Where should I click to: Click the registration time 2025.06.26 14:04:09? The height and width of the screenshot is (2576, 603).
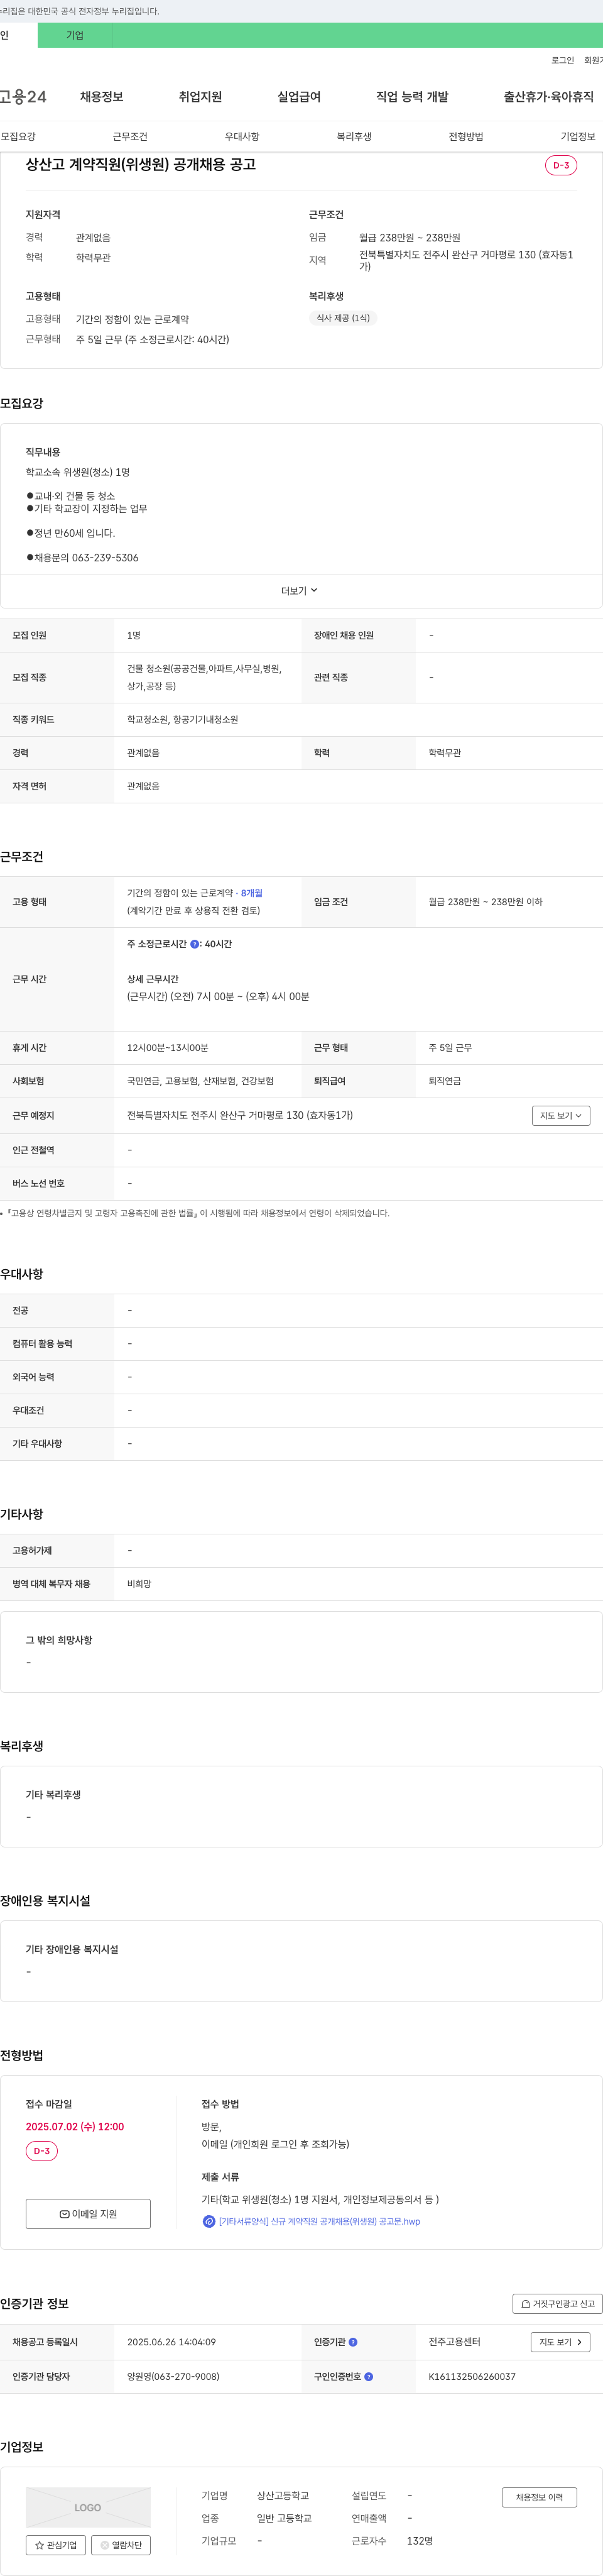click(171, 2342)
